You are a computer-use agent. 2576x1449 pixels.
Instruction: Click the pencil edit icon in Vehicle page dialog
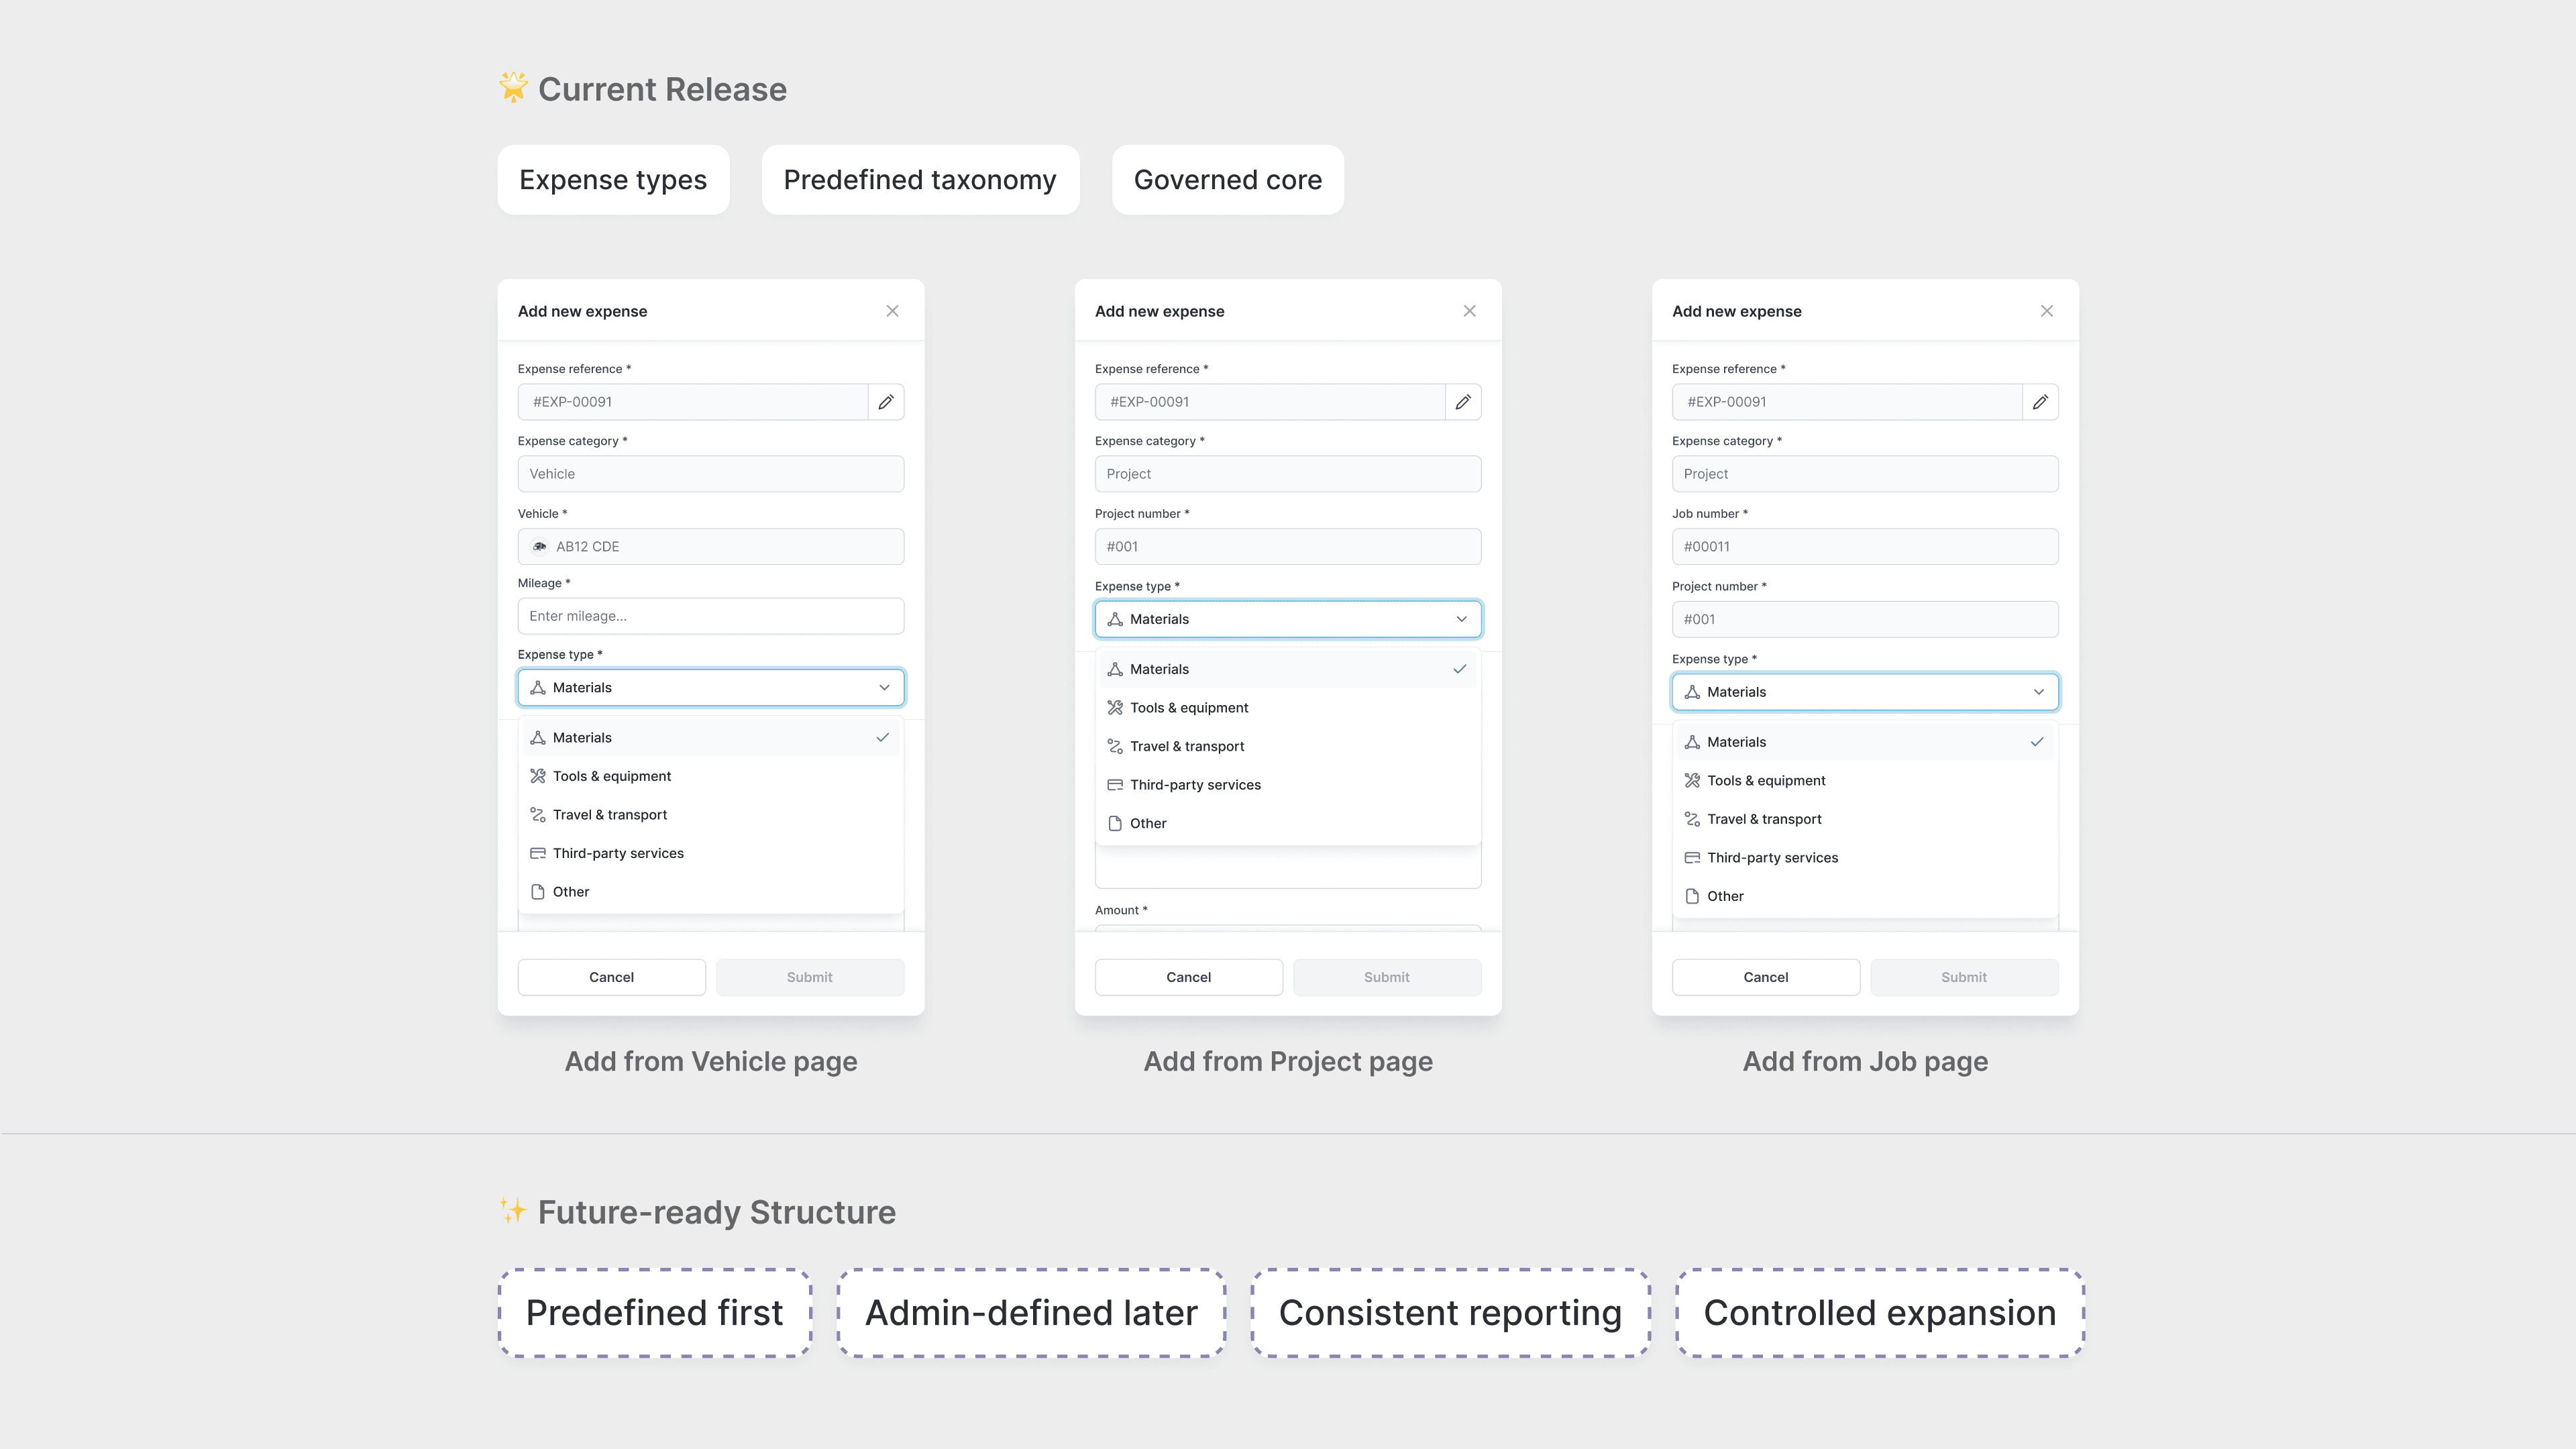[885, 402]
